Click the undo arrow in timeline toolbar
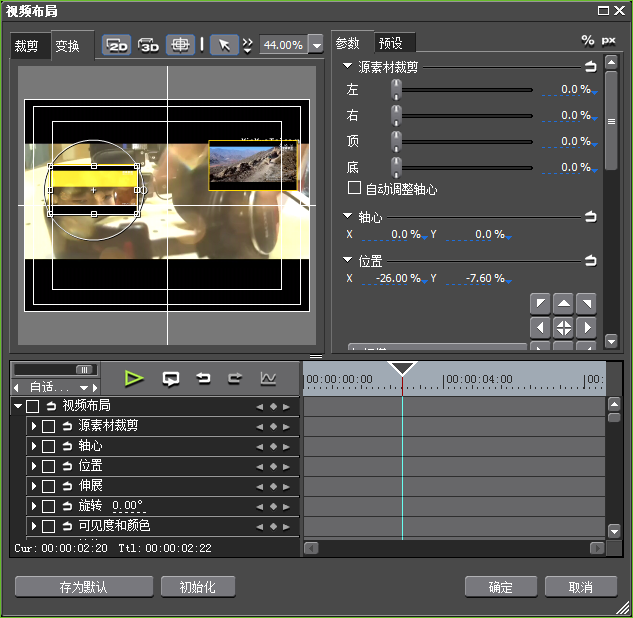The height and width of the screenshot is (618, 633). [203, 378]
